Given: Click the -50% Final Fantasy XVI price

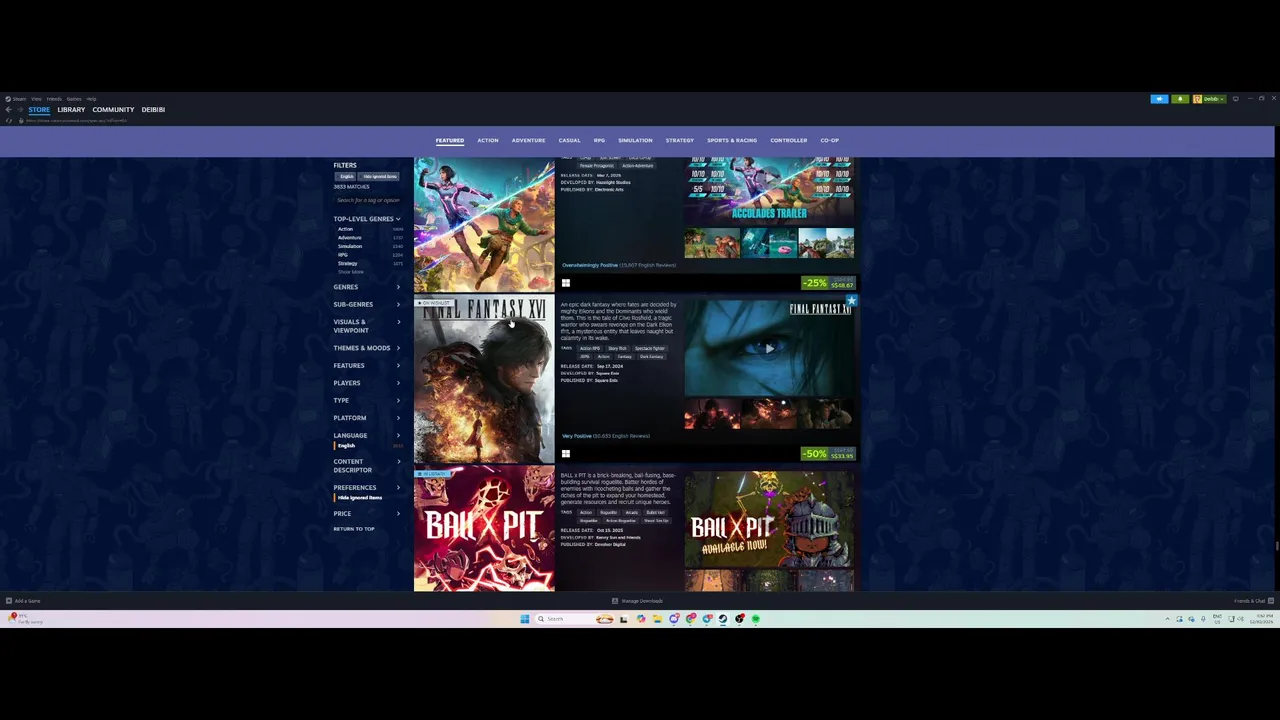Looking at the screenshot, I should coord(827,454).
